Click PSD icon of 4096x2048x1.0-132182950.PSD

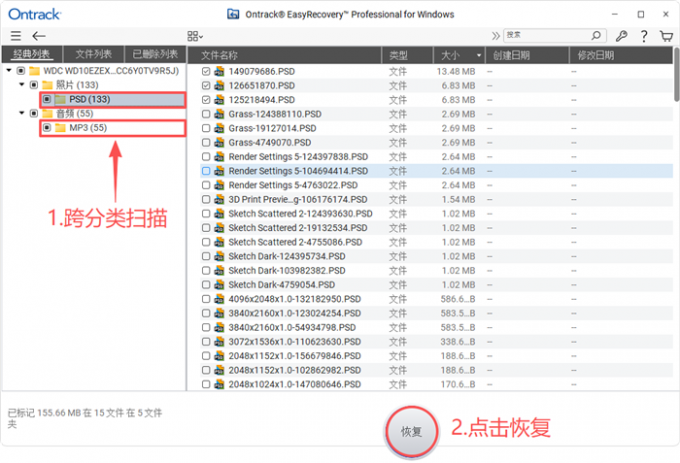[219, 299]
